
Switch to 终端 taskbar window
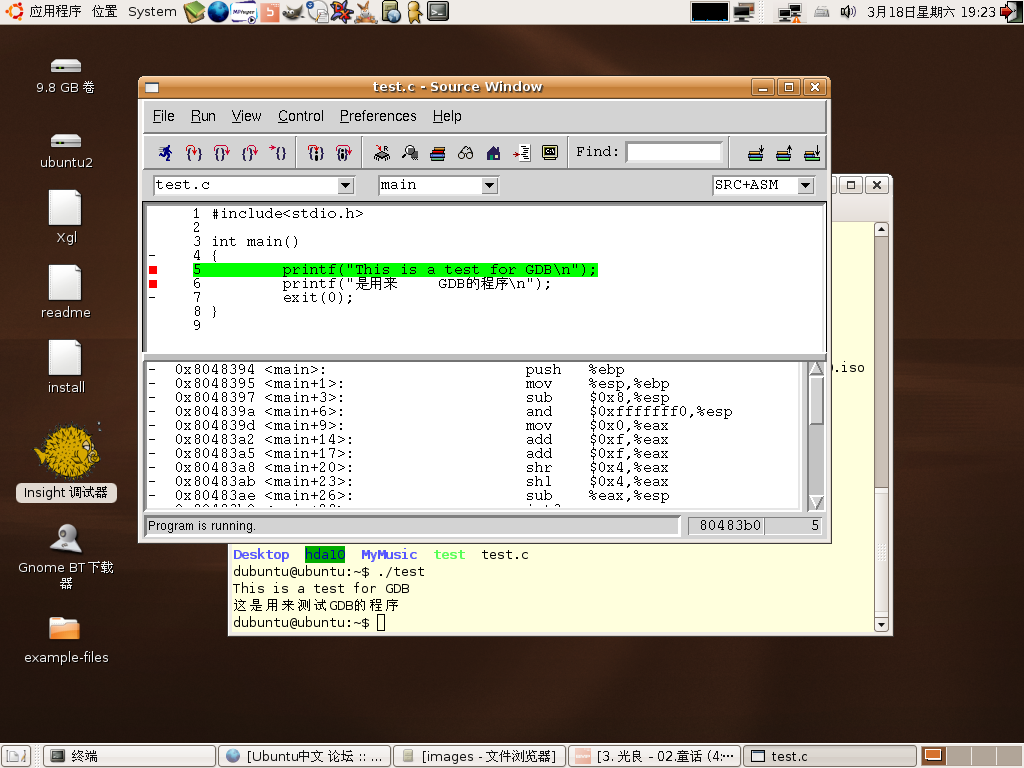point(129,756)
